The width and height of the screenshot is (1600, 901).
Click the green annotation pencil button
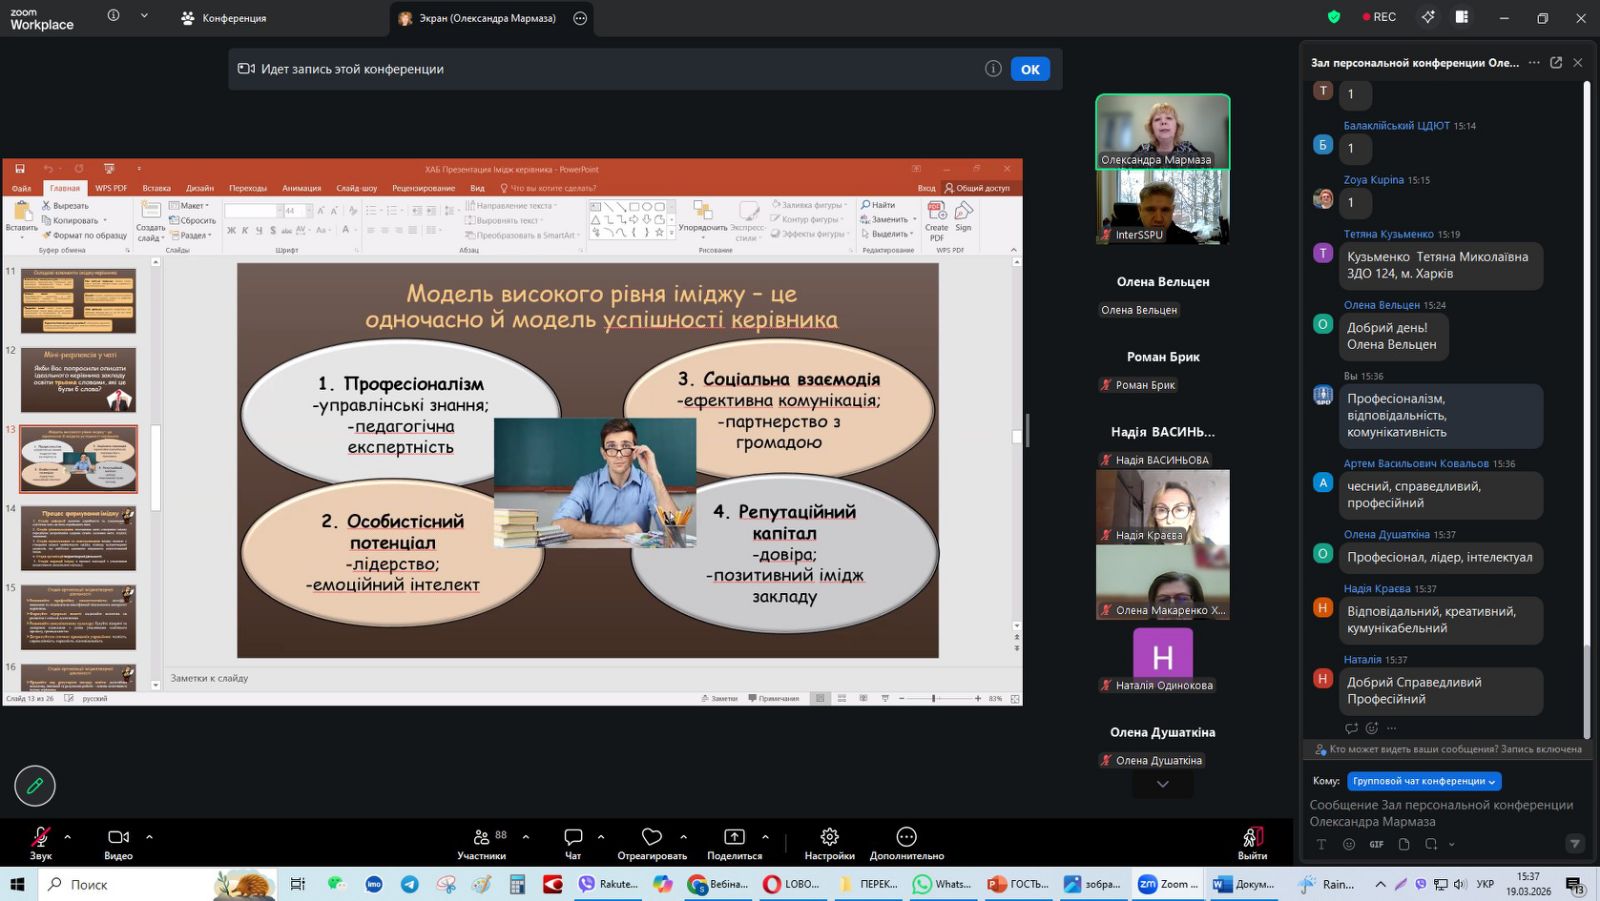(35, 786)
